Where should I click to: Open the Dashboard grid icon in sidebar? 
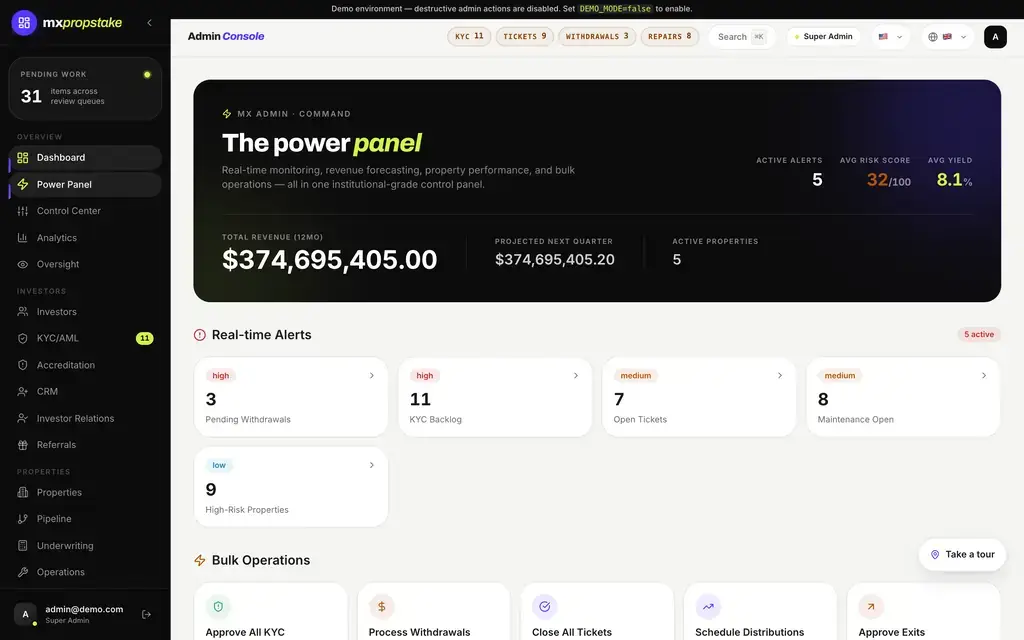pyautogui.click(x=23, y=157)
